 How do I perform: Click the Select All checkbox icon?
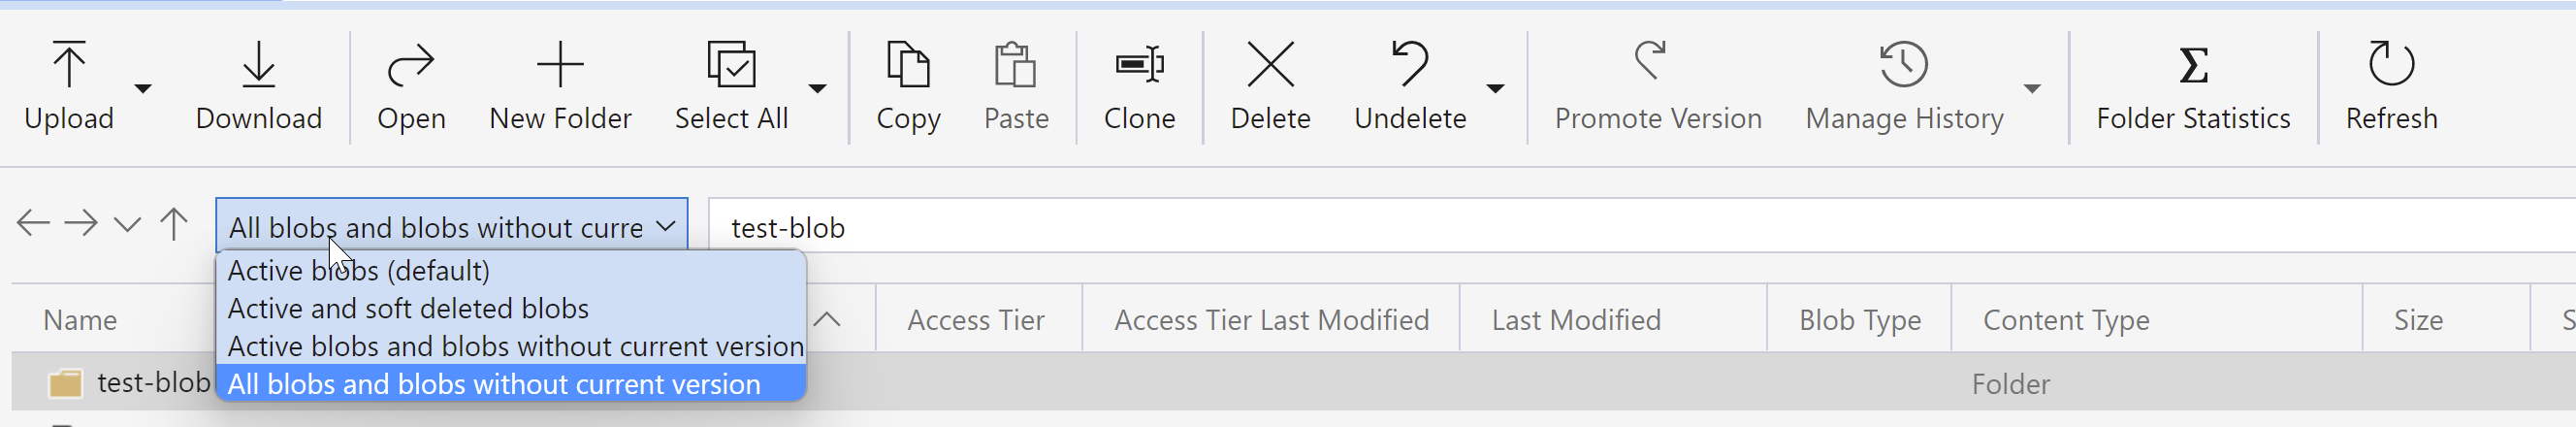[731, 64]
